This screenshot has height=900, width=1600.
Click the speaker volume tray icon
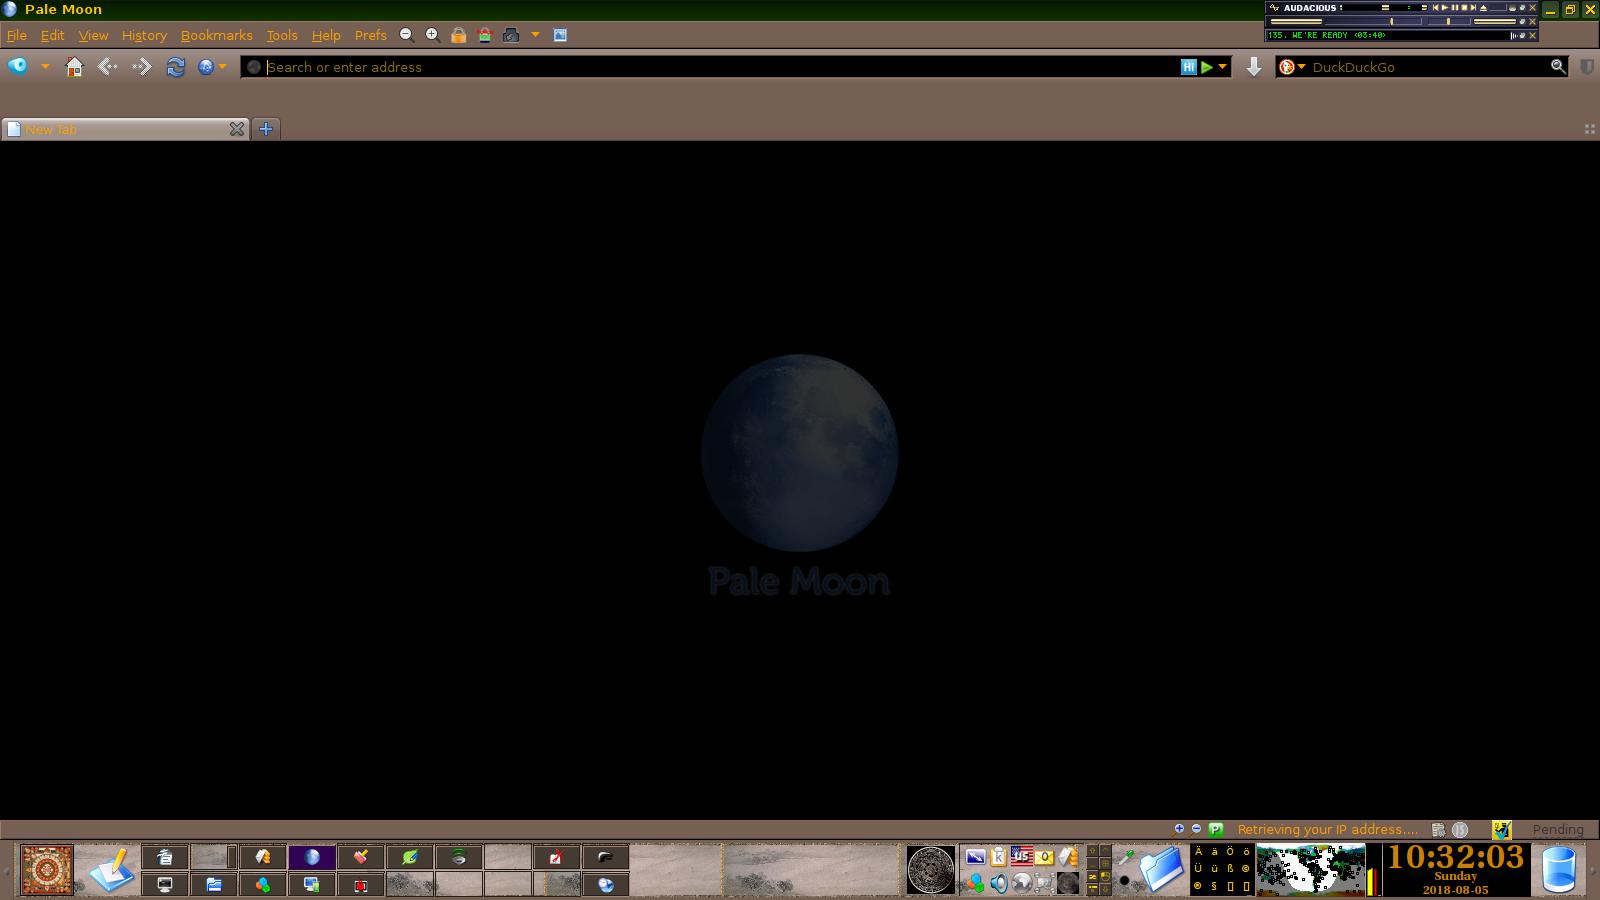point(998,883)
